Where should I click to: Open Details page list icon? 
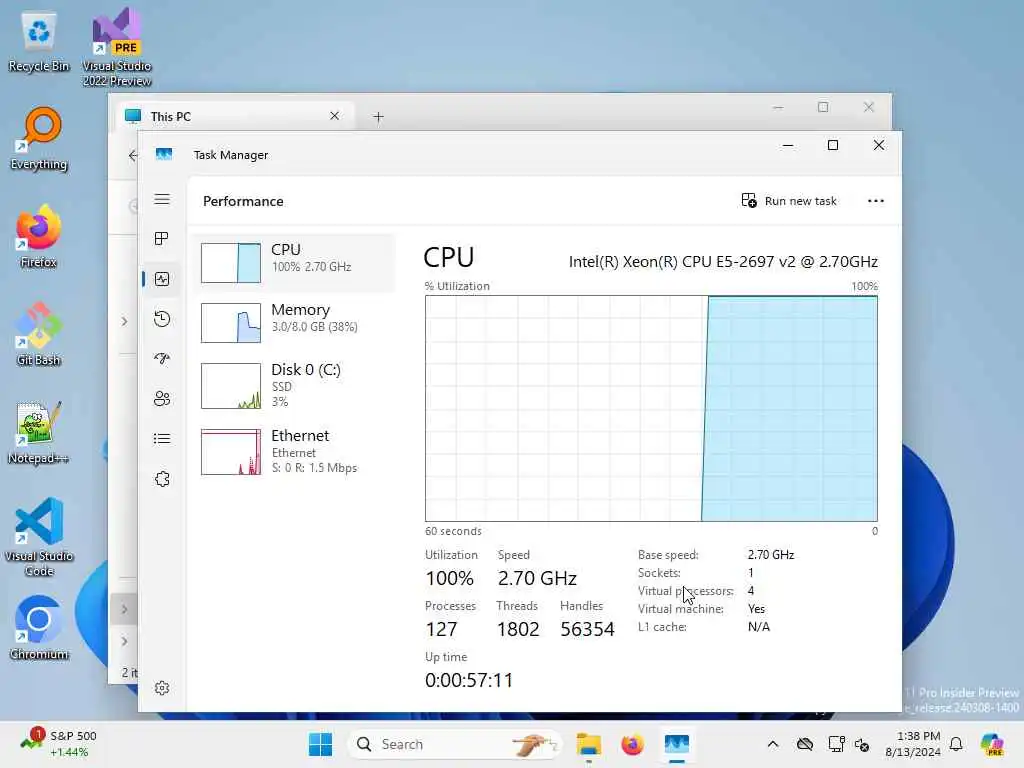pos(162,438)
